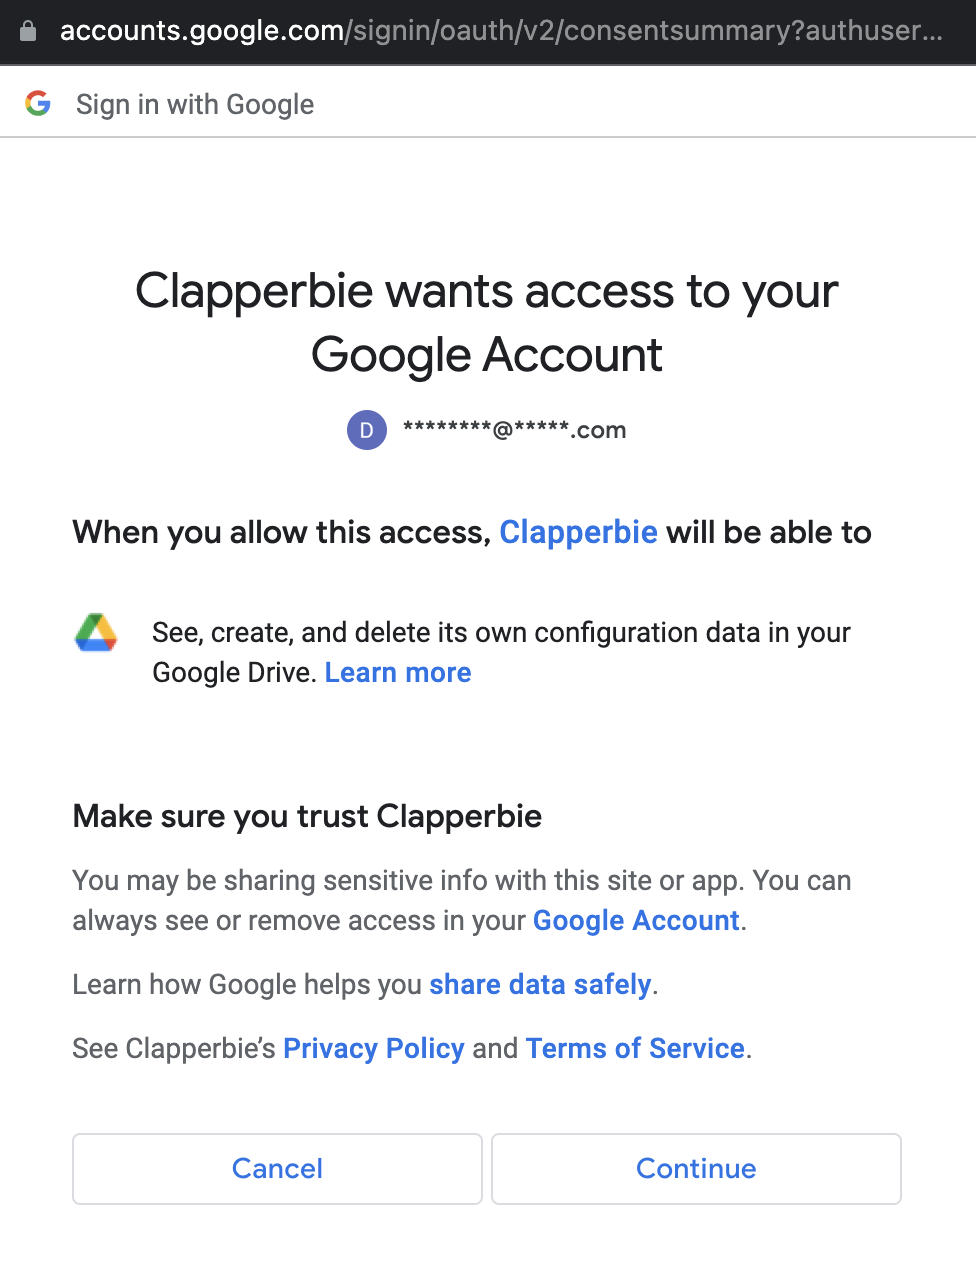Click the Clapperbie wants access heading
The width and height of the screenshot is (976, 1270).
click(487, 322)
